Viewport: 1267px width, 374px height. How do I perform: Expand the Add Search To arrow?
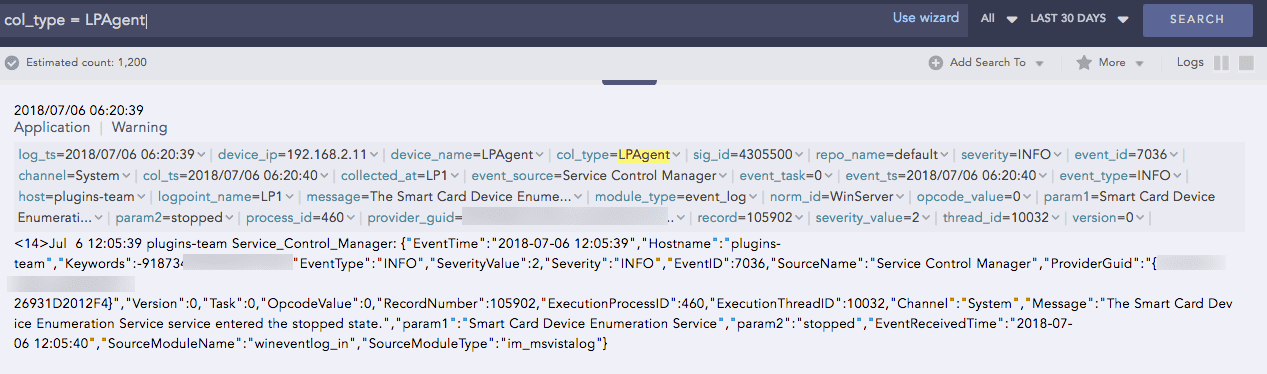(1040, 64)
